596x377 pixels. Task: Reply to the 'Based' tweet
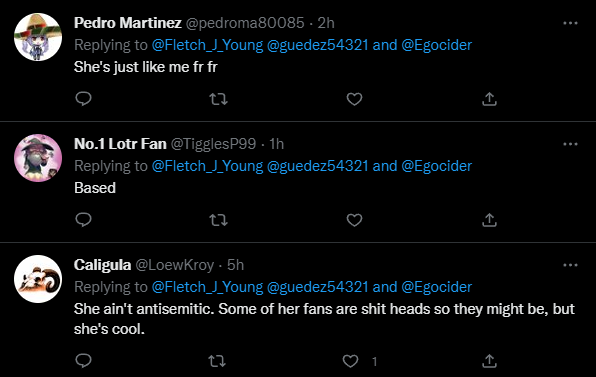click(x=84, y=220)
